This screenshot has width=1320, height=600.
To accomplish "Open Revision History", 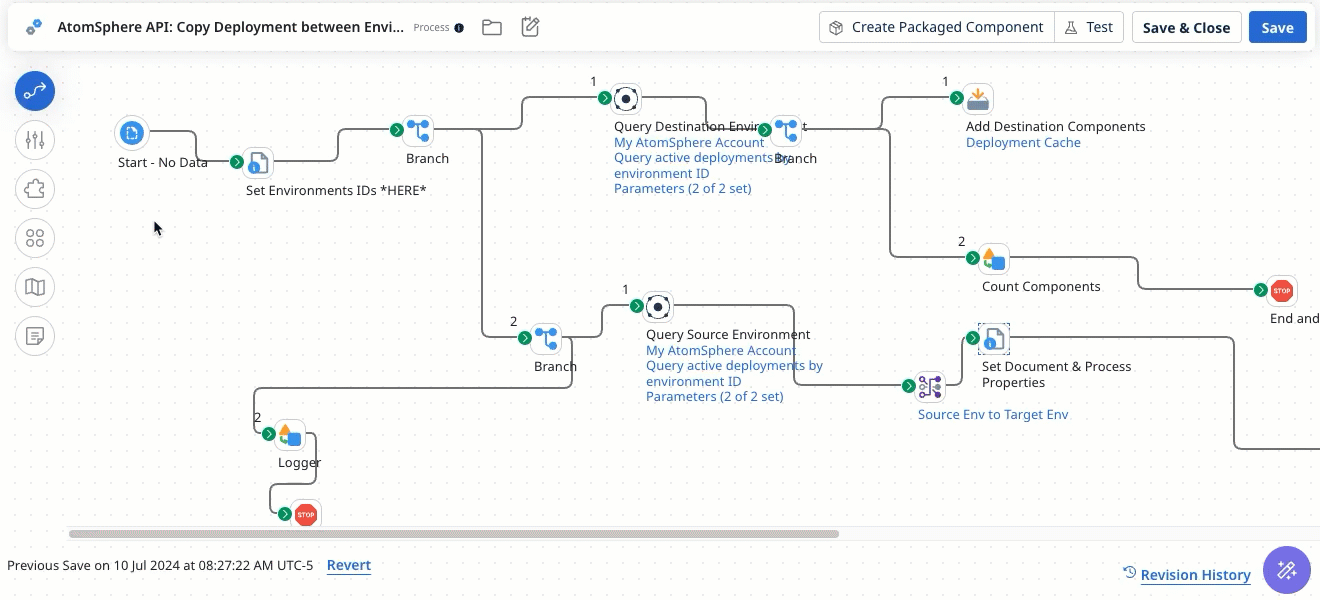I will tap(1195, 574).
